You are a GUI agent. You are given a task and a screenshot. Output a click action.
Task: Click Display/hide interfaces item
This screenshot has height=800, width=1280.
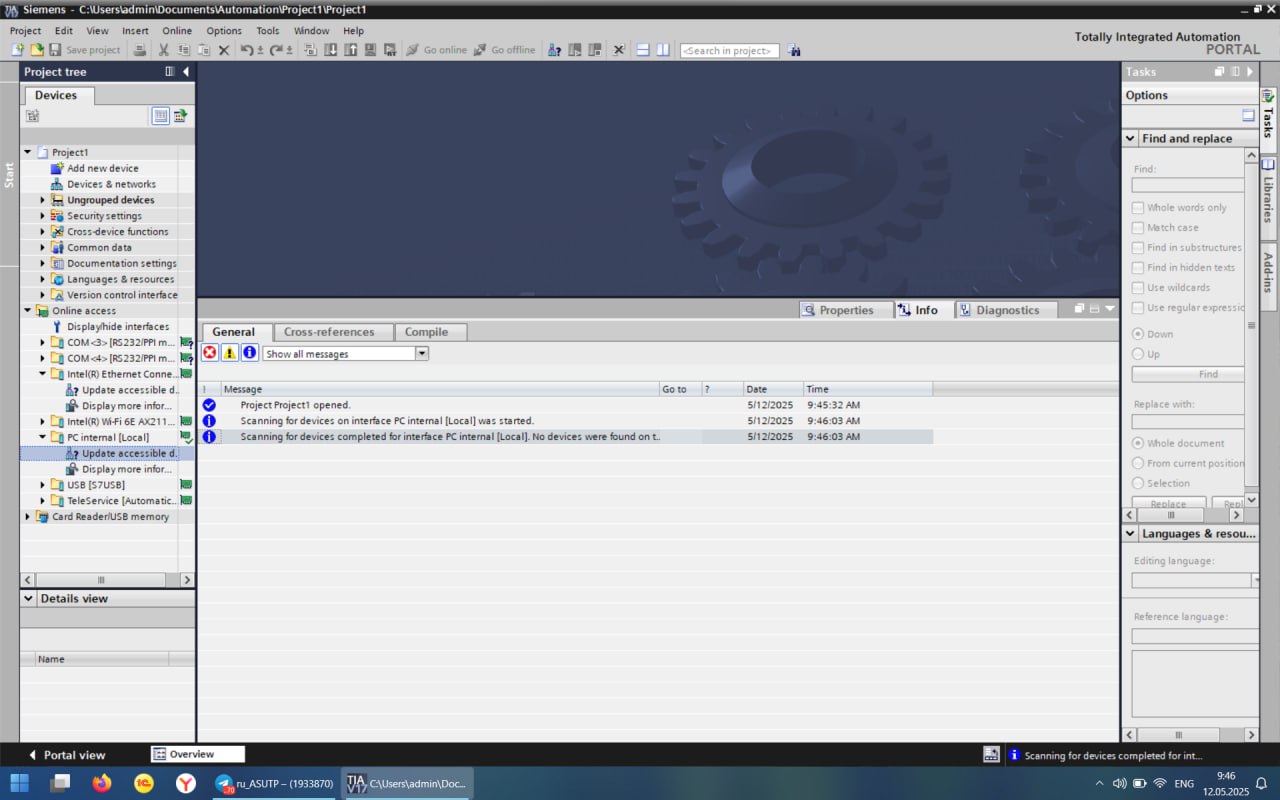[x=118, y=327]
